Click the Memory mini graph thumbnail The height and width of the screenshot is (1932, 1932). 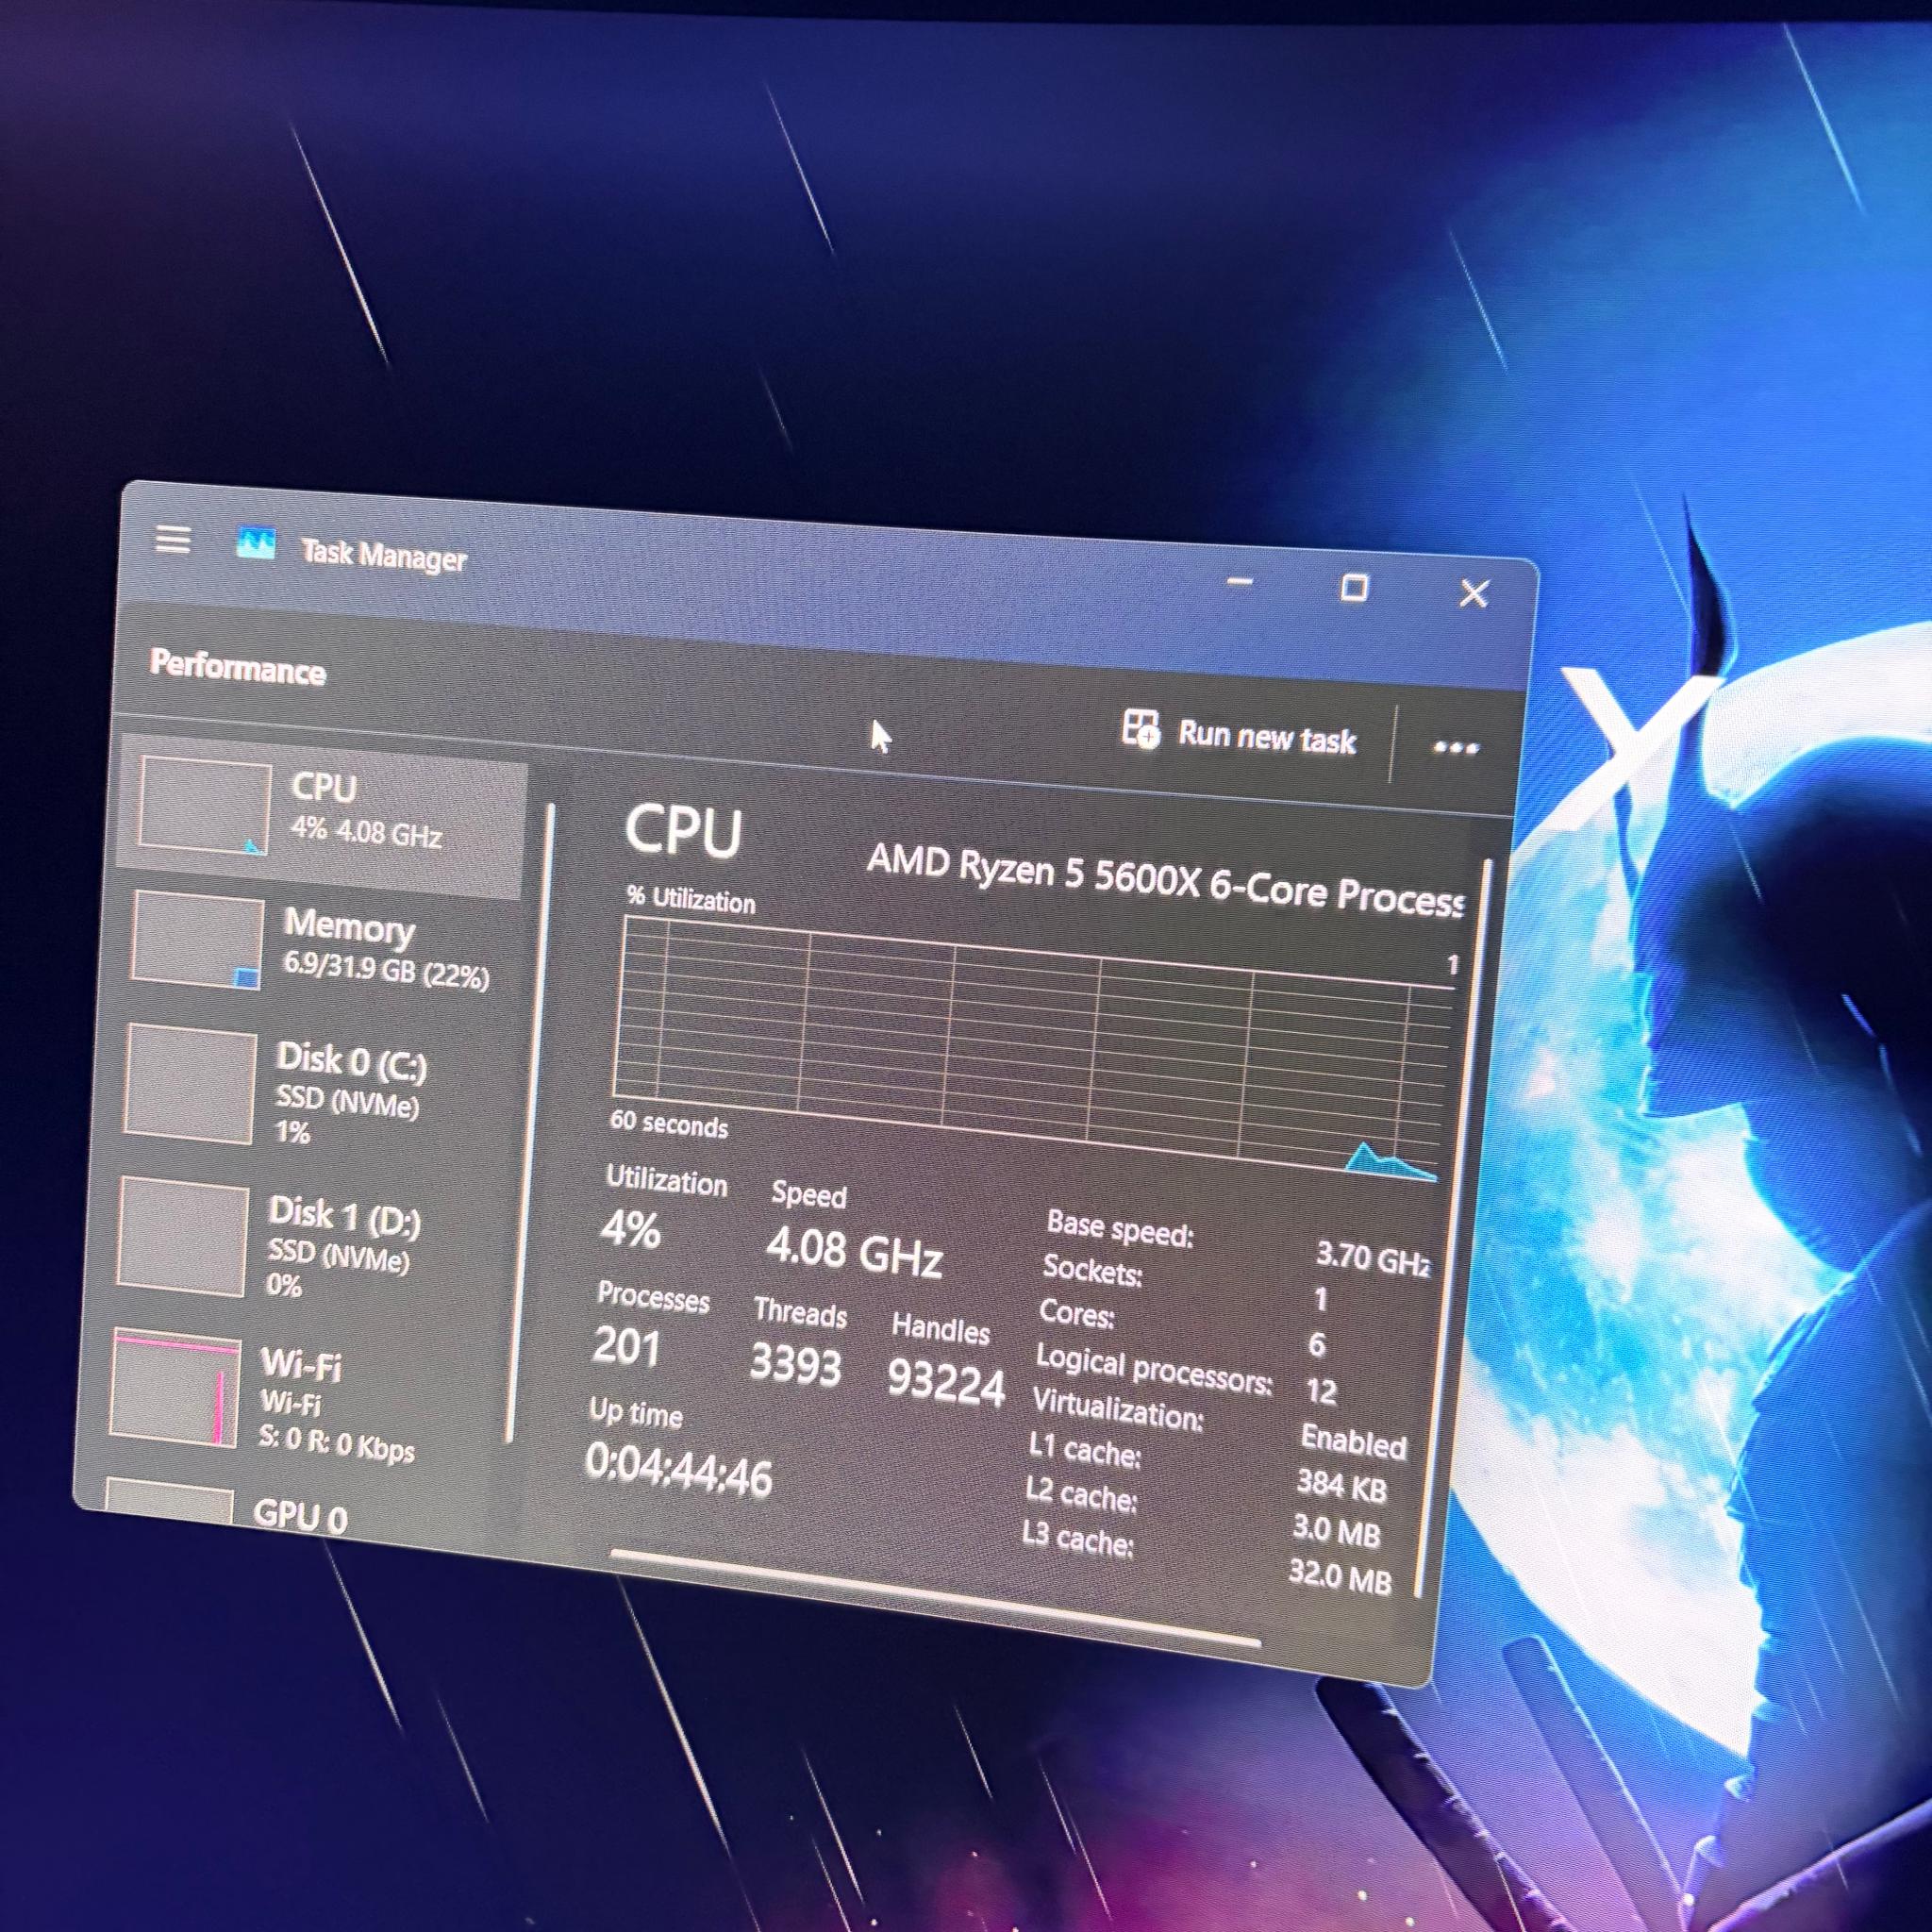(198, 941)
